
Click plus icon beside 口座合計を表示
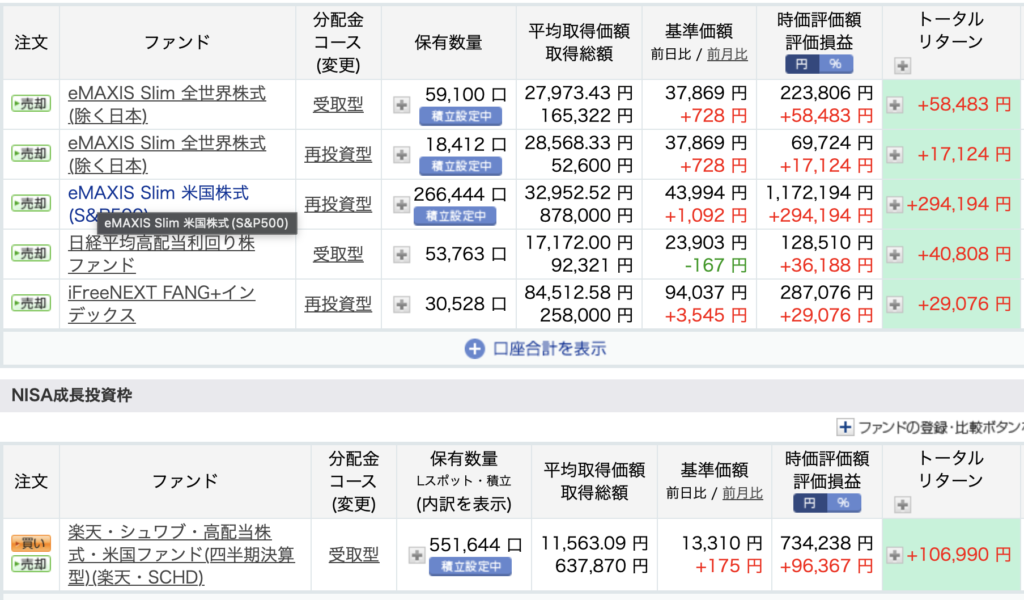(x=474, y=349)
